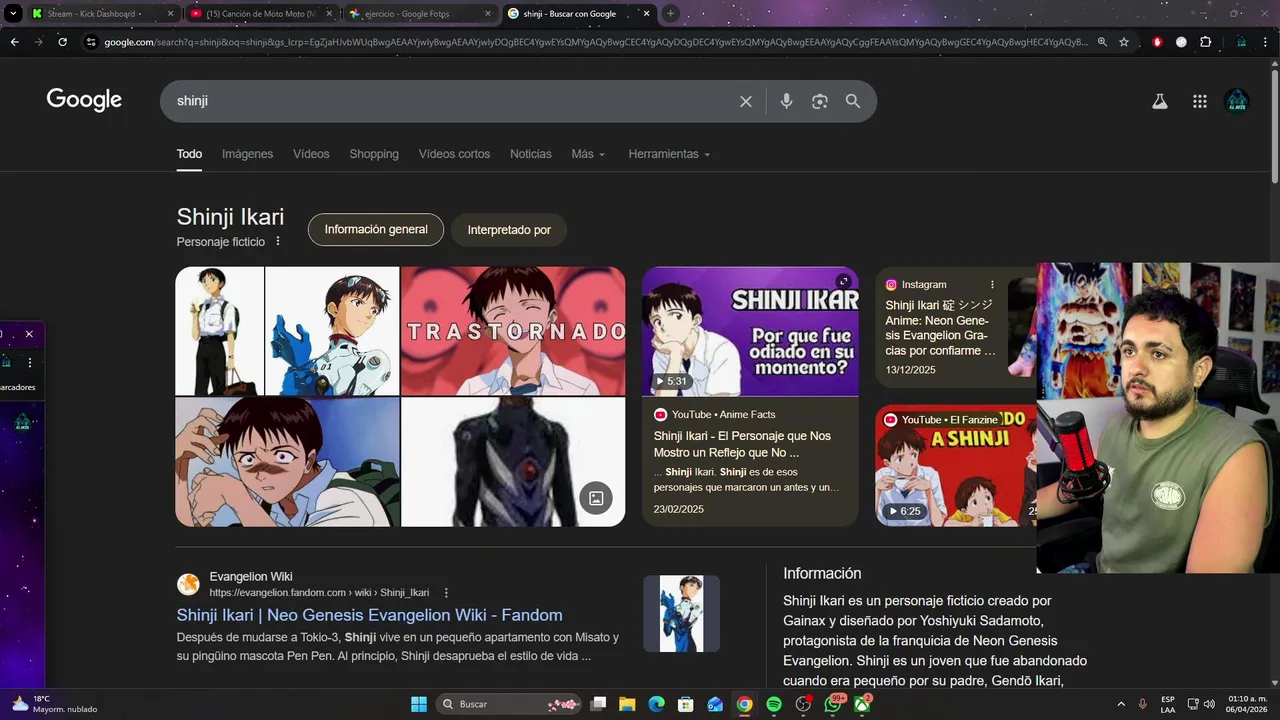Open the Google apps grid
This screenshot has width=1280, height=720.
[1200, 101]
